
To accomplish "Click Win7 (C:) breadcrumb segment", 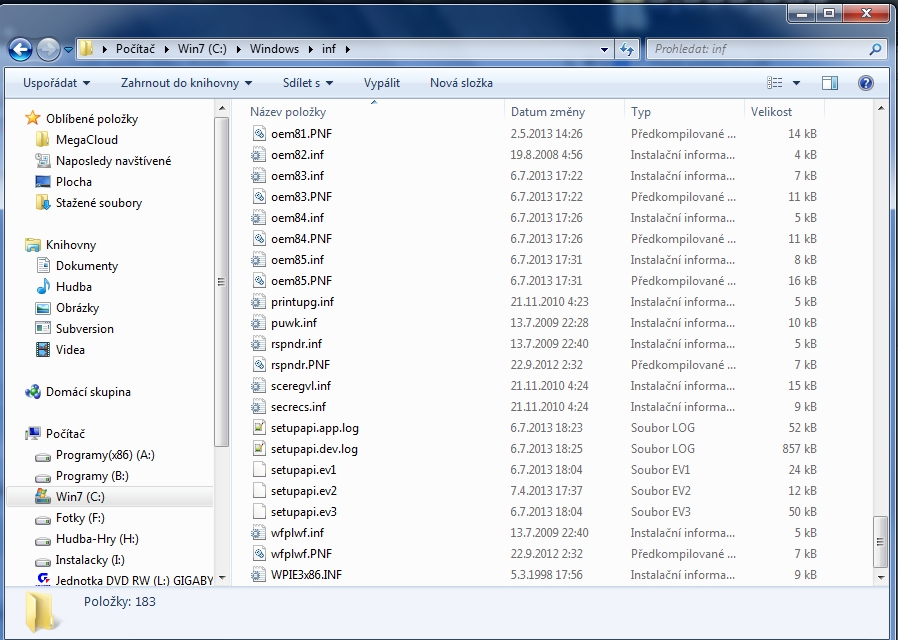I will pos(202,49).
